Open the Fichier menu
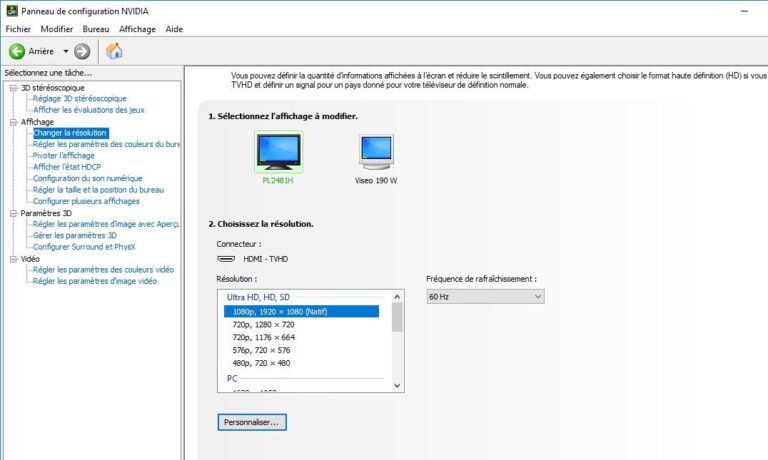Viewport: 768px width, 460px height. point(18,29)
